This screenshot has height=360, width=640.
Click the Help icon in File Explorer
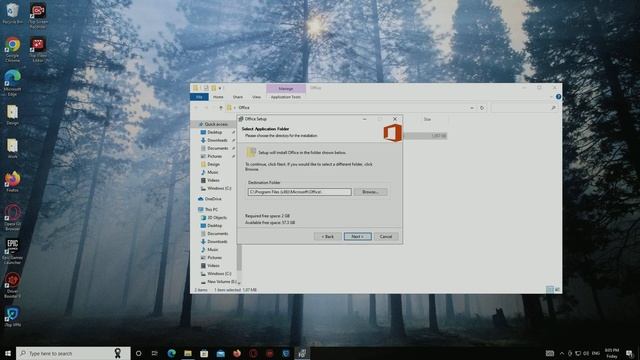(558, 97)
